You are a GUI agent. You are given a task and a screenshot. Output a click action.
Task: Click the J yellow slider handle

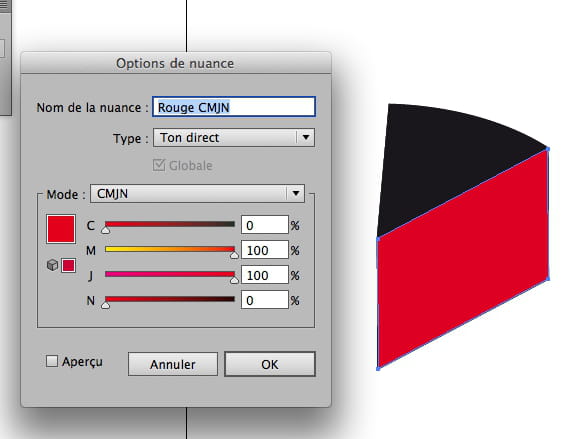point(234,280)
